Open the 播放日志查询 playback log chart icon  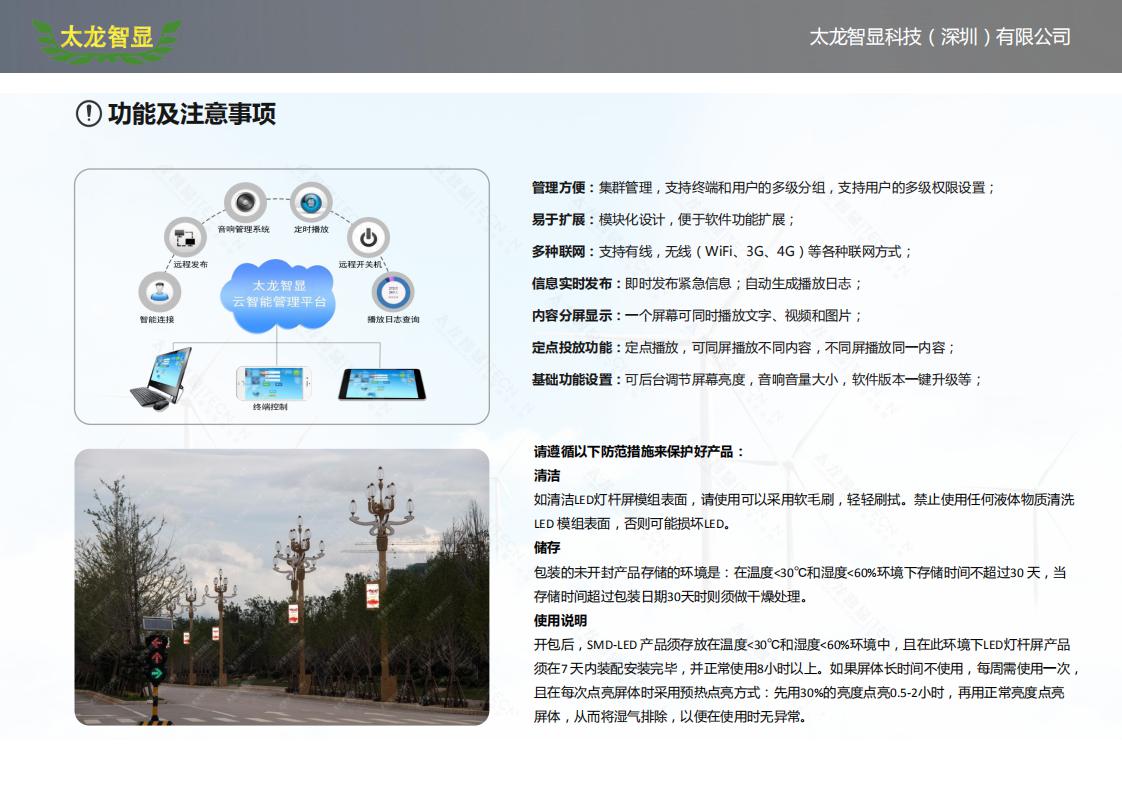(391, 290)
